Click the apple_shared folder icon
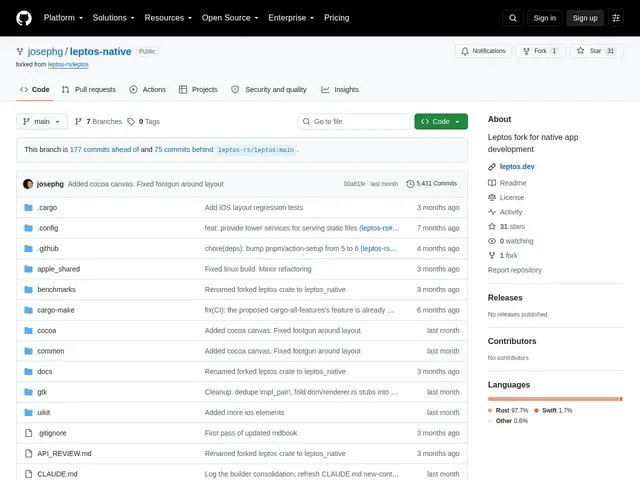This screenshot has height=480, width=640. (x=28, y=269)
